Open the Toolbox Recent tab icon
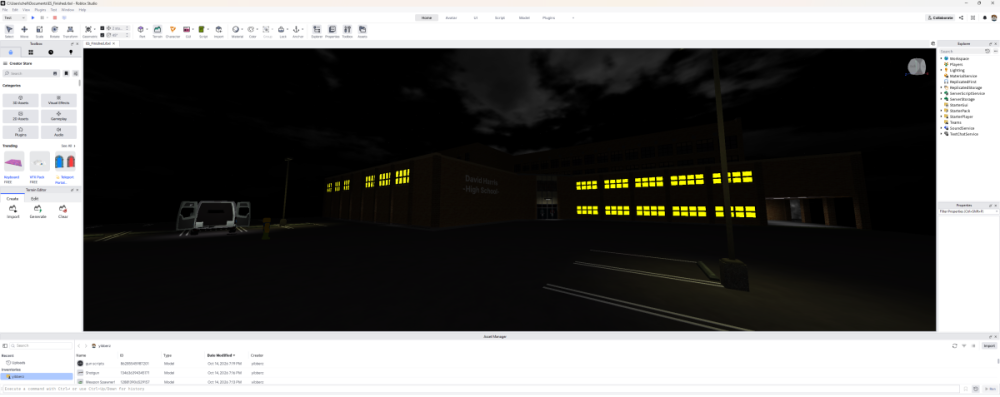Viewport: 1000px width, 397px height. click(51, 52)
